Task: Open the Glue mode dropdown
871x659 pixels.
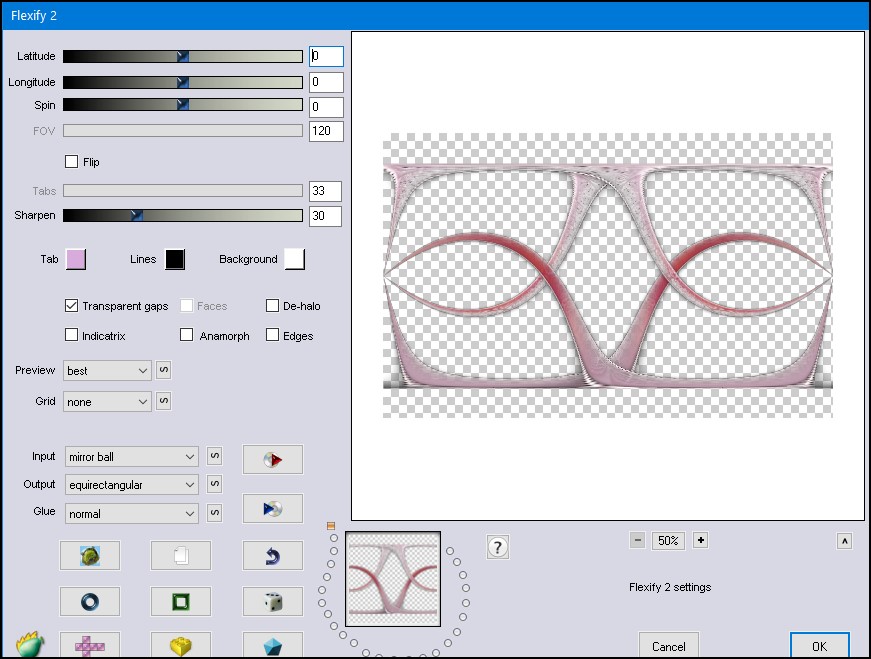Action: pos(132,513)
